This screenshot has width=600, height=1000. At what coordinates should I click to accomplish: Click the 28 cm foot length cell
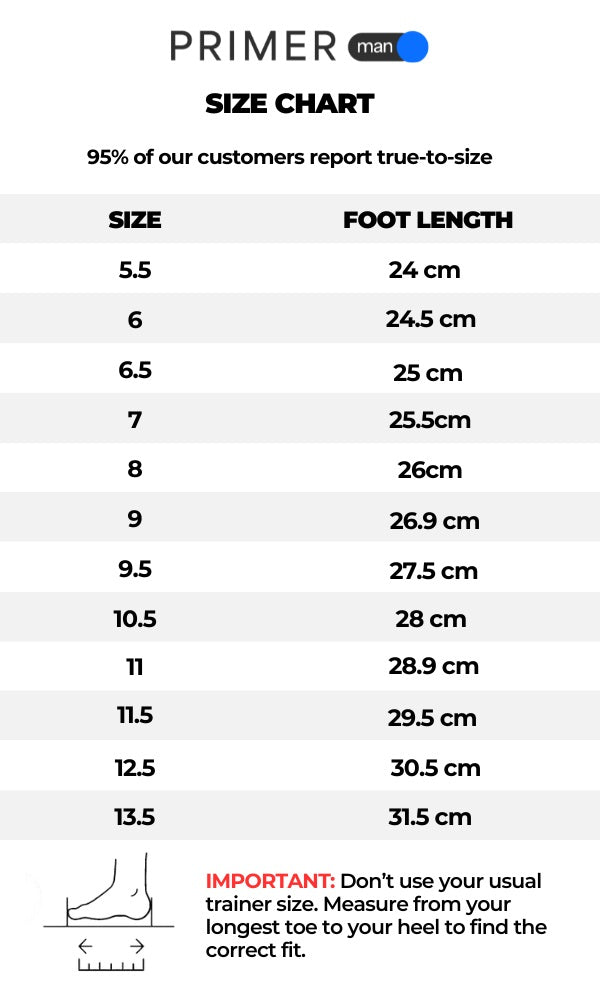point(431,619)
